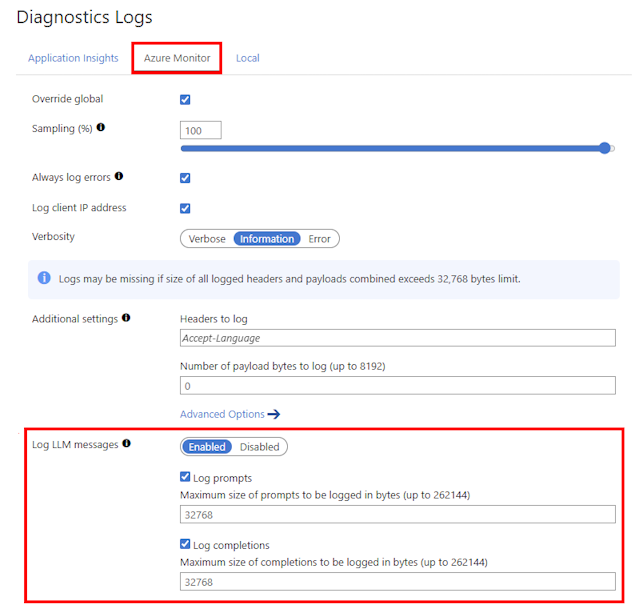
Task: Uncheck the Override global checkbox
Action: [x=185, y=100]
